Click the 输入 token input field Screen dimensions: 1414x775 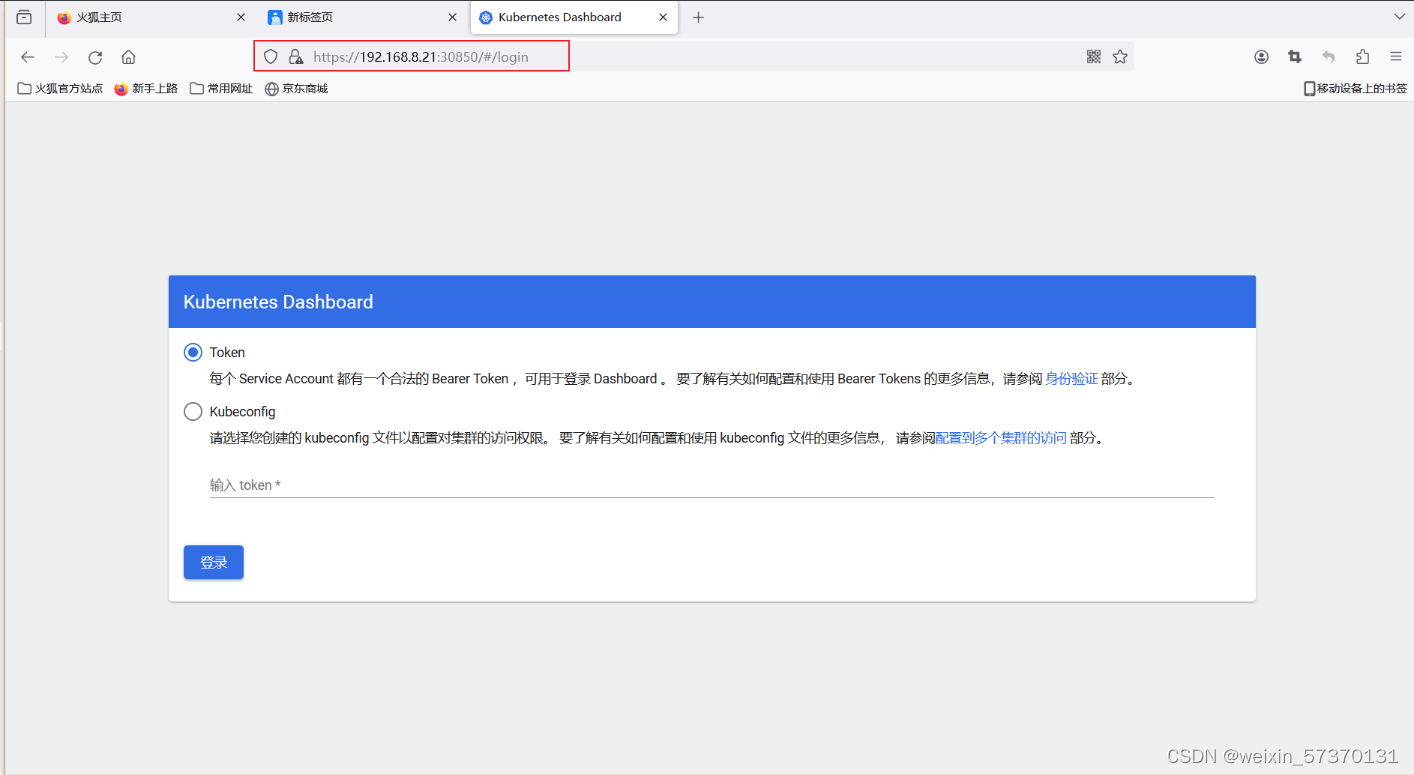click(712, 485)
